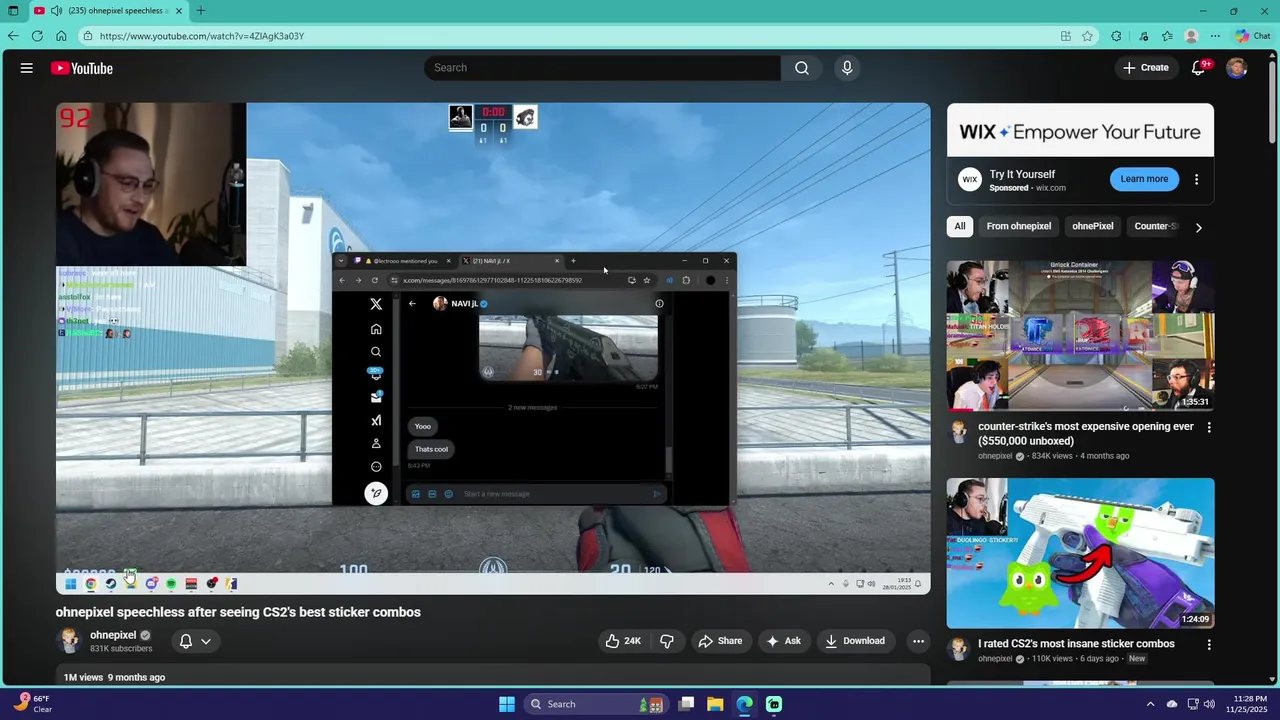Click the Share button
1280x720 pixels.
click(721, 641)
